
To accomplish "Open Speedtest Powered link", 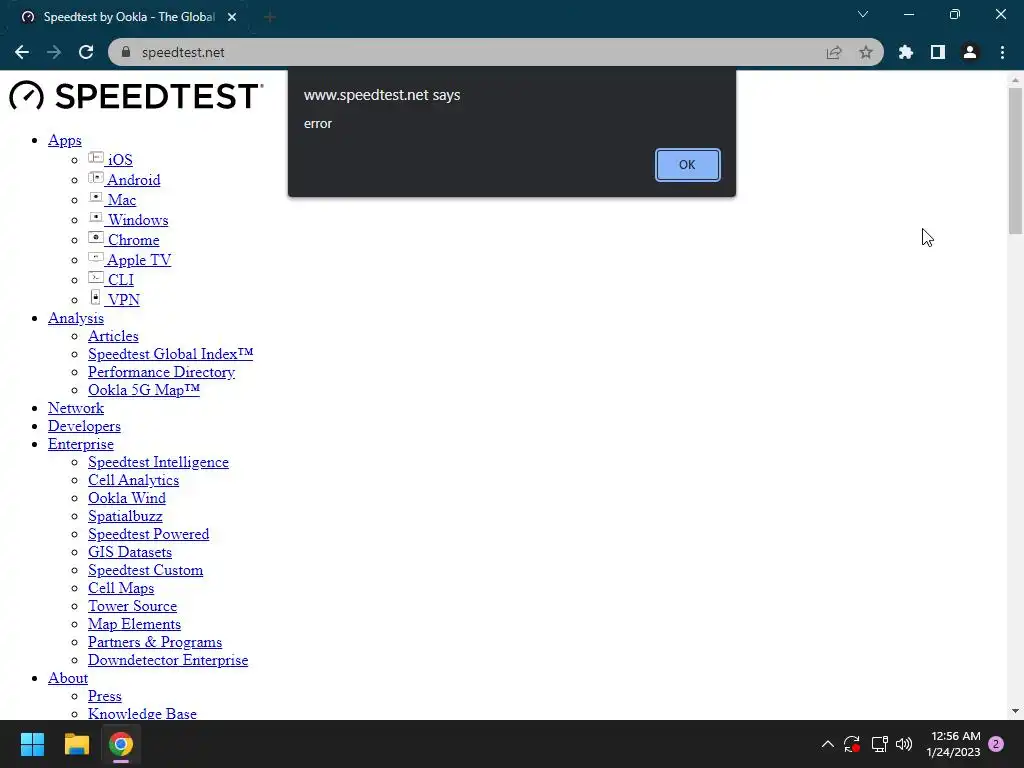I will tap(148, 534).
